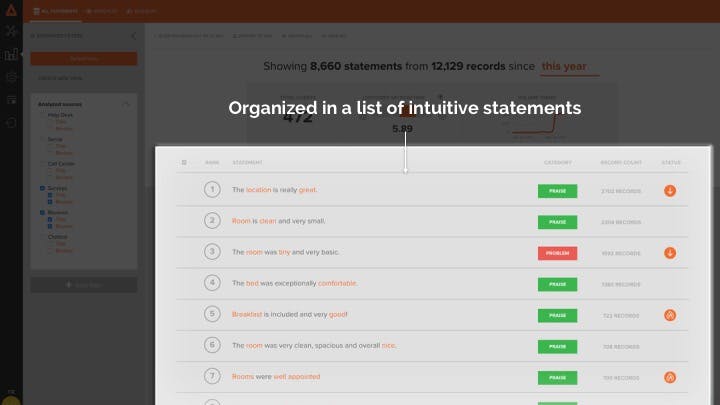Click the orange button atop filters panel
The image size is (720, 405).
pos(84,59)
